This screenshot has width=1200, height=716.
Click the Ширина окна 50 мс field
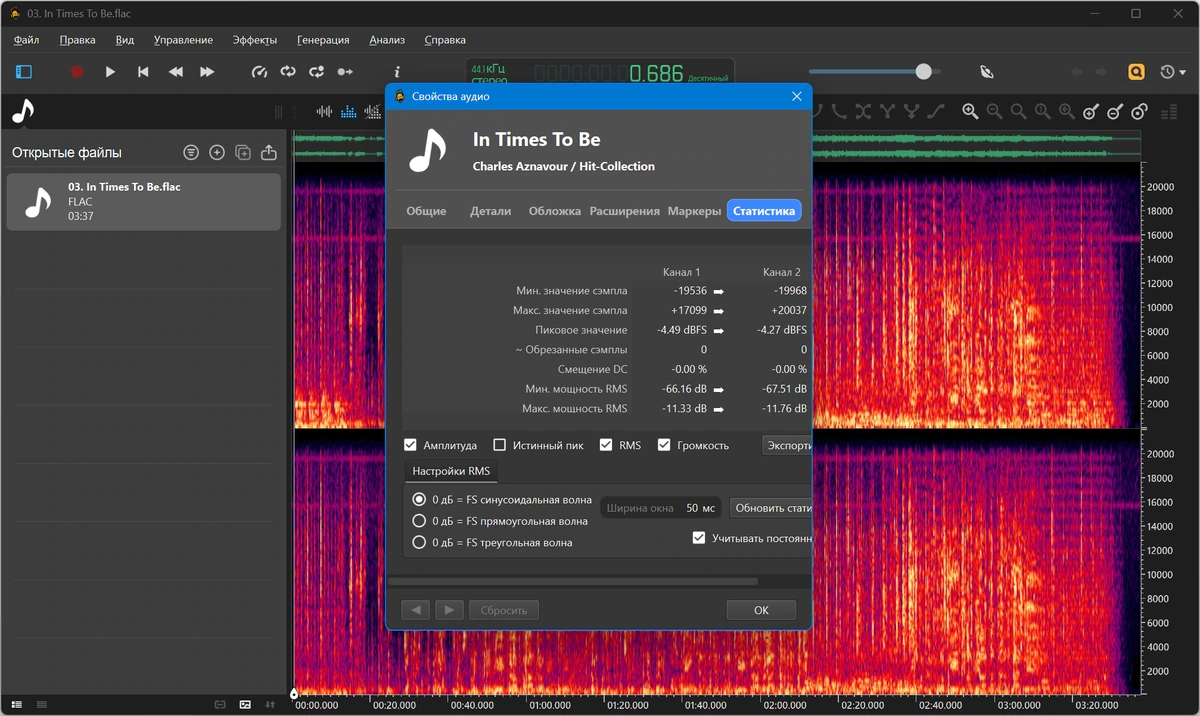[x=660, y=508]
